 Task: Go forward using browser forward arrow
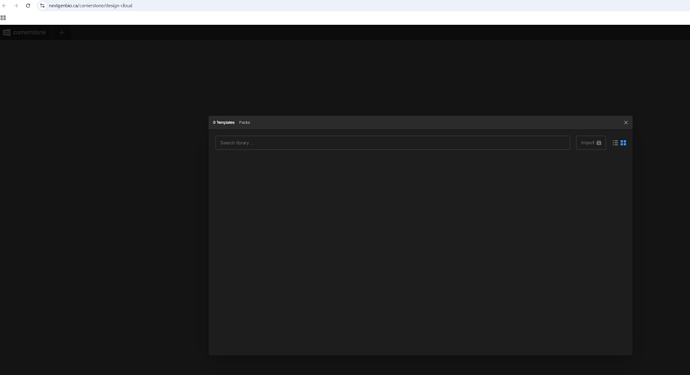point(16,6)
